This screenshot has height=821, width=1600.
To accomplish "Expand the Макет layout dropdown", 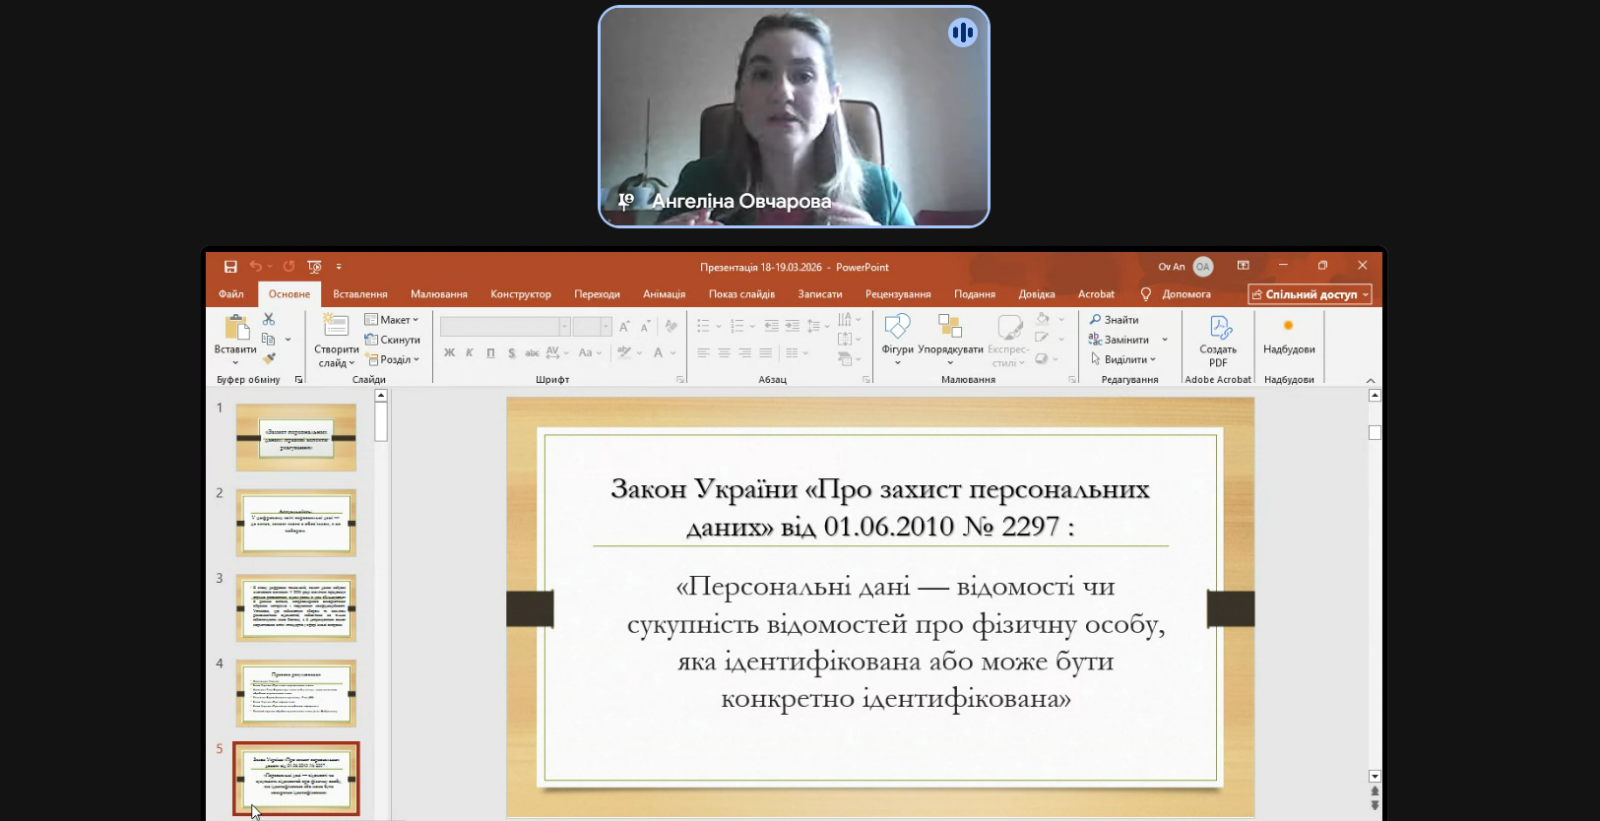I will pos(392,320).
